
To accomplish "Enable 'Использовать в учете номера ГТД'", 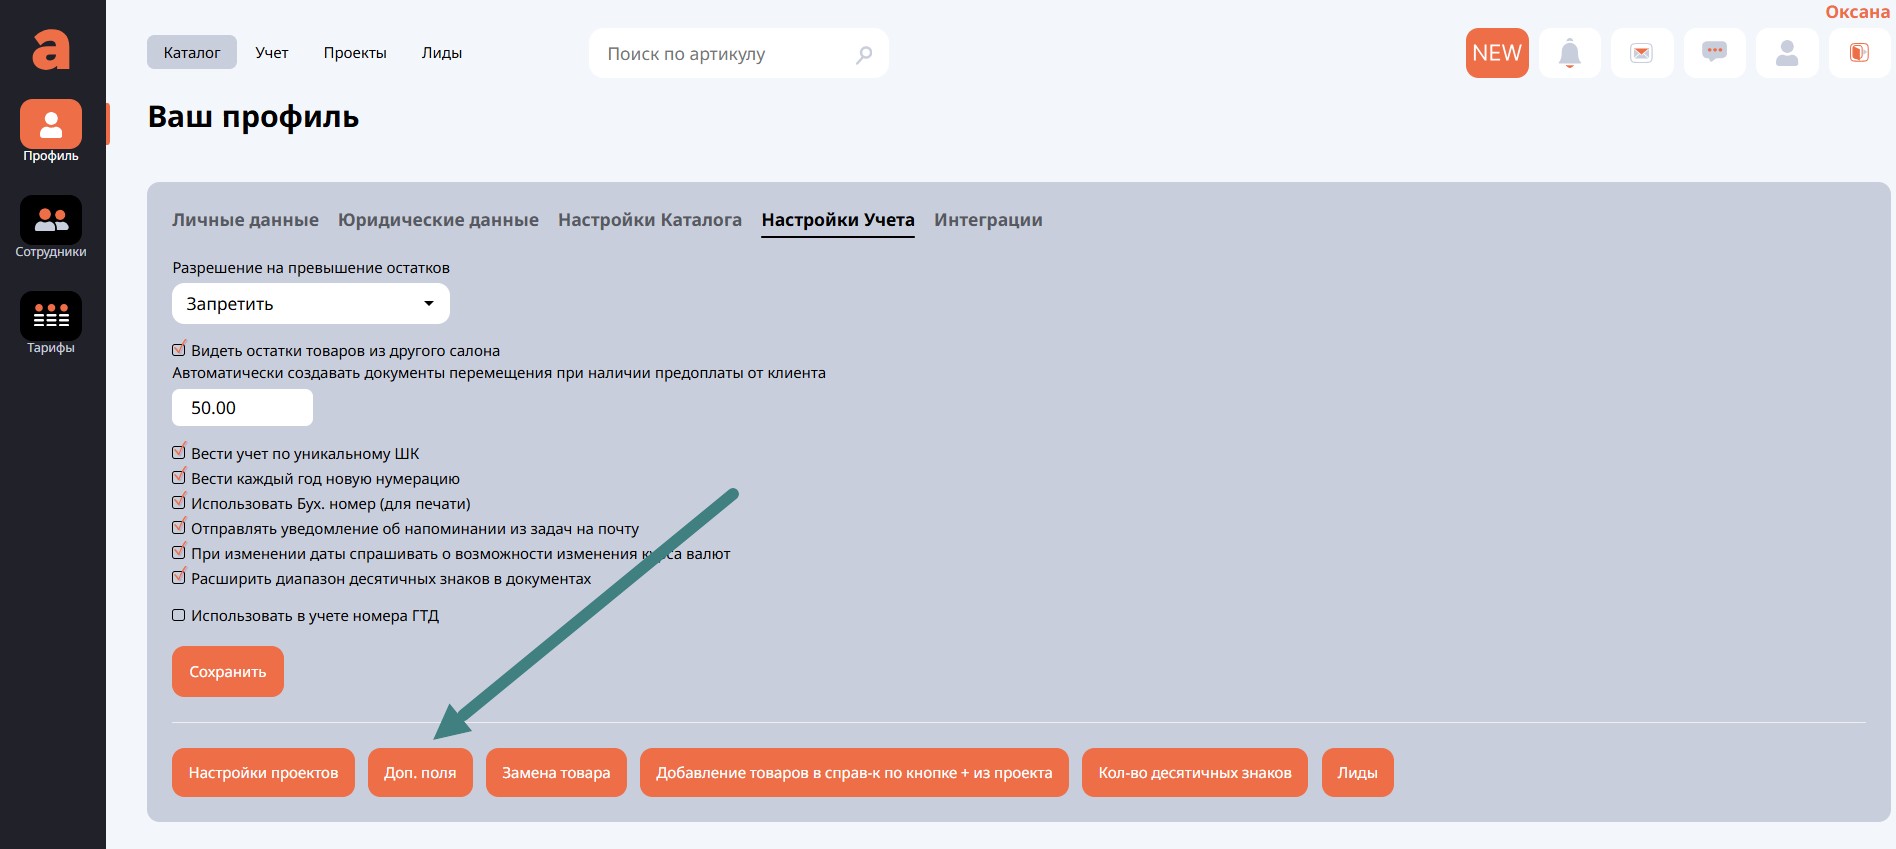I will (x=179, y=615).
